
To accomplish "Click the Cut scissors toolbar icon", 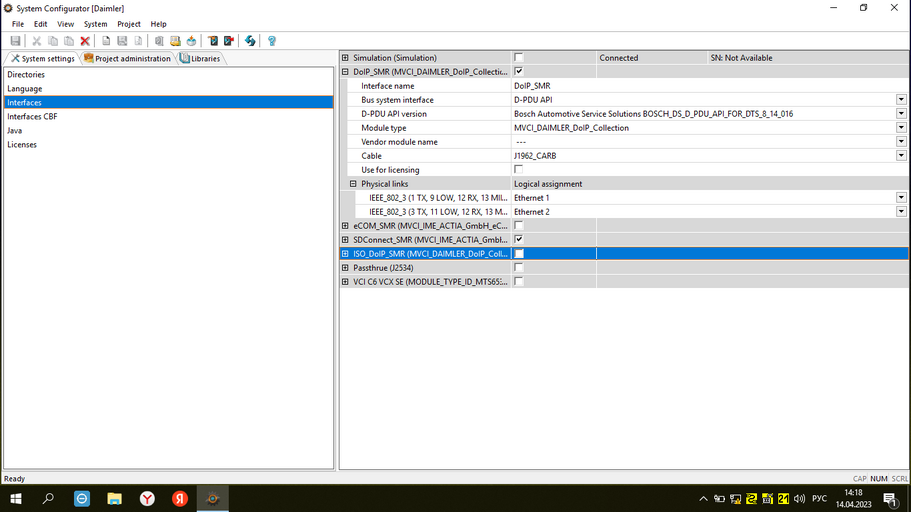I will (37, 41).
